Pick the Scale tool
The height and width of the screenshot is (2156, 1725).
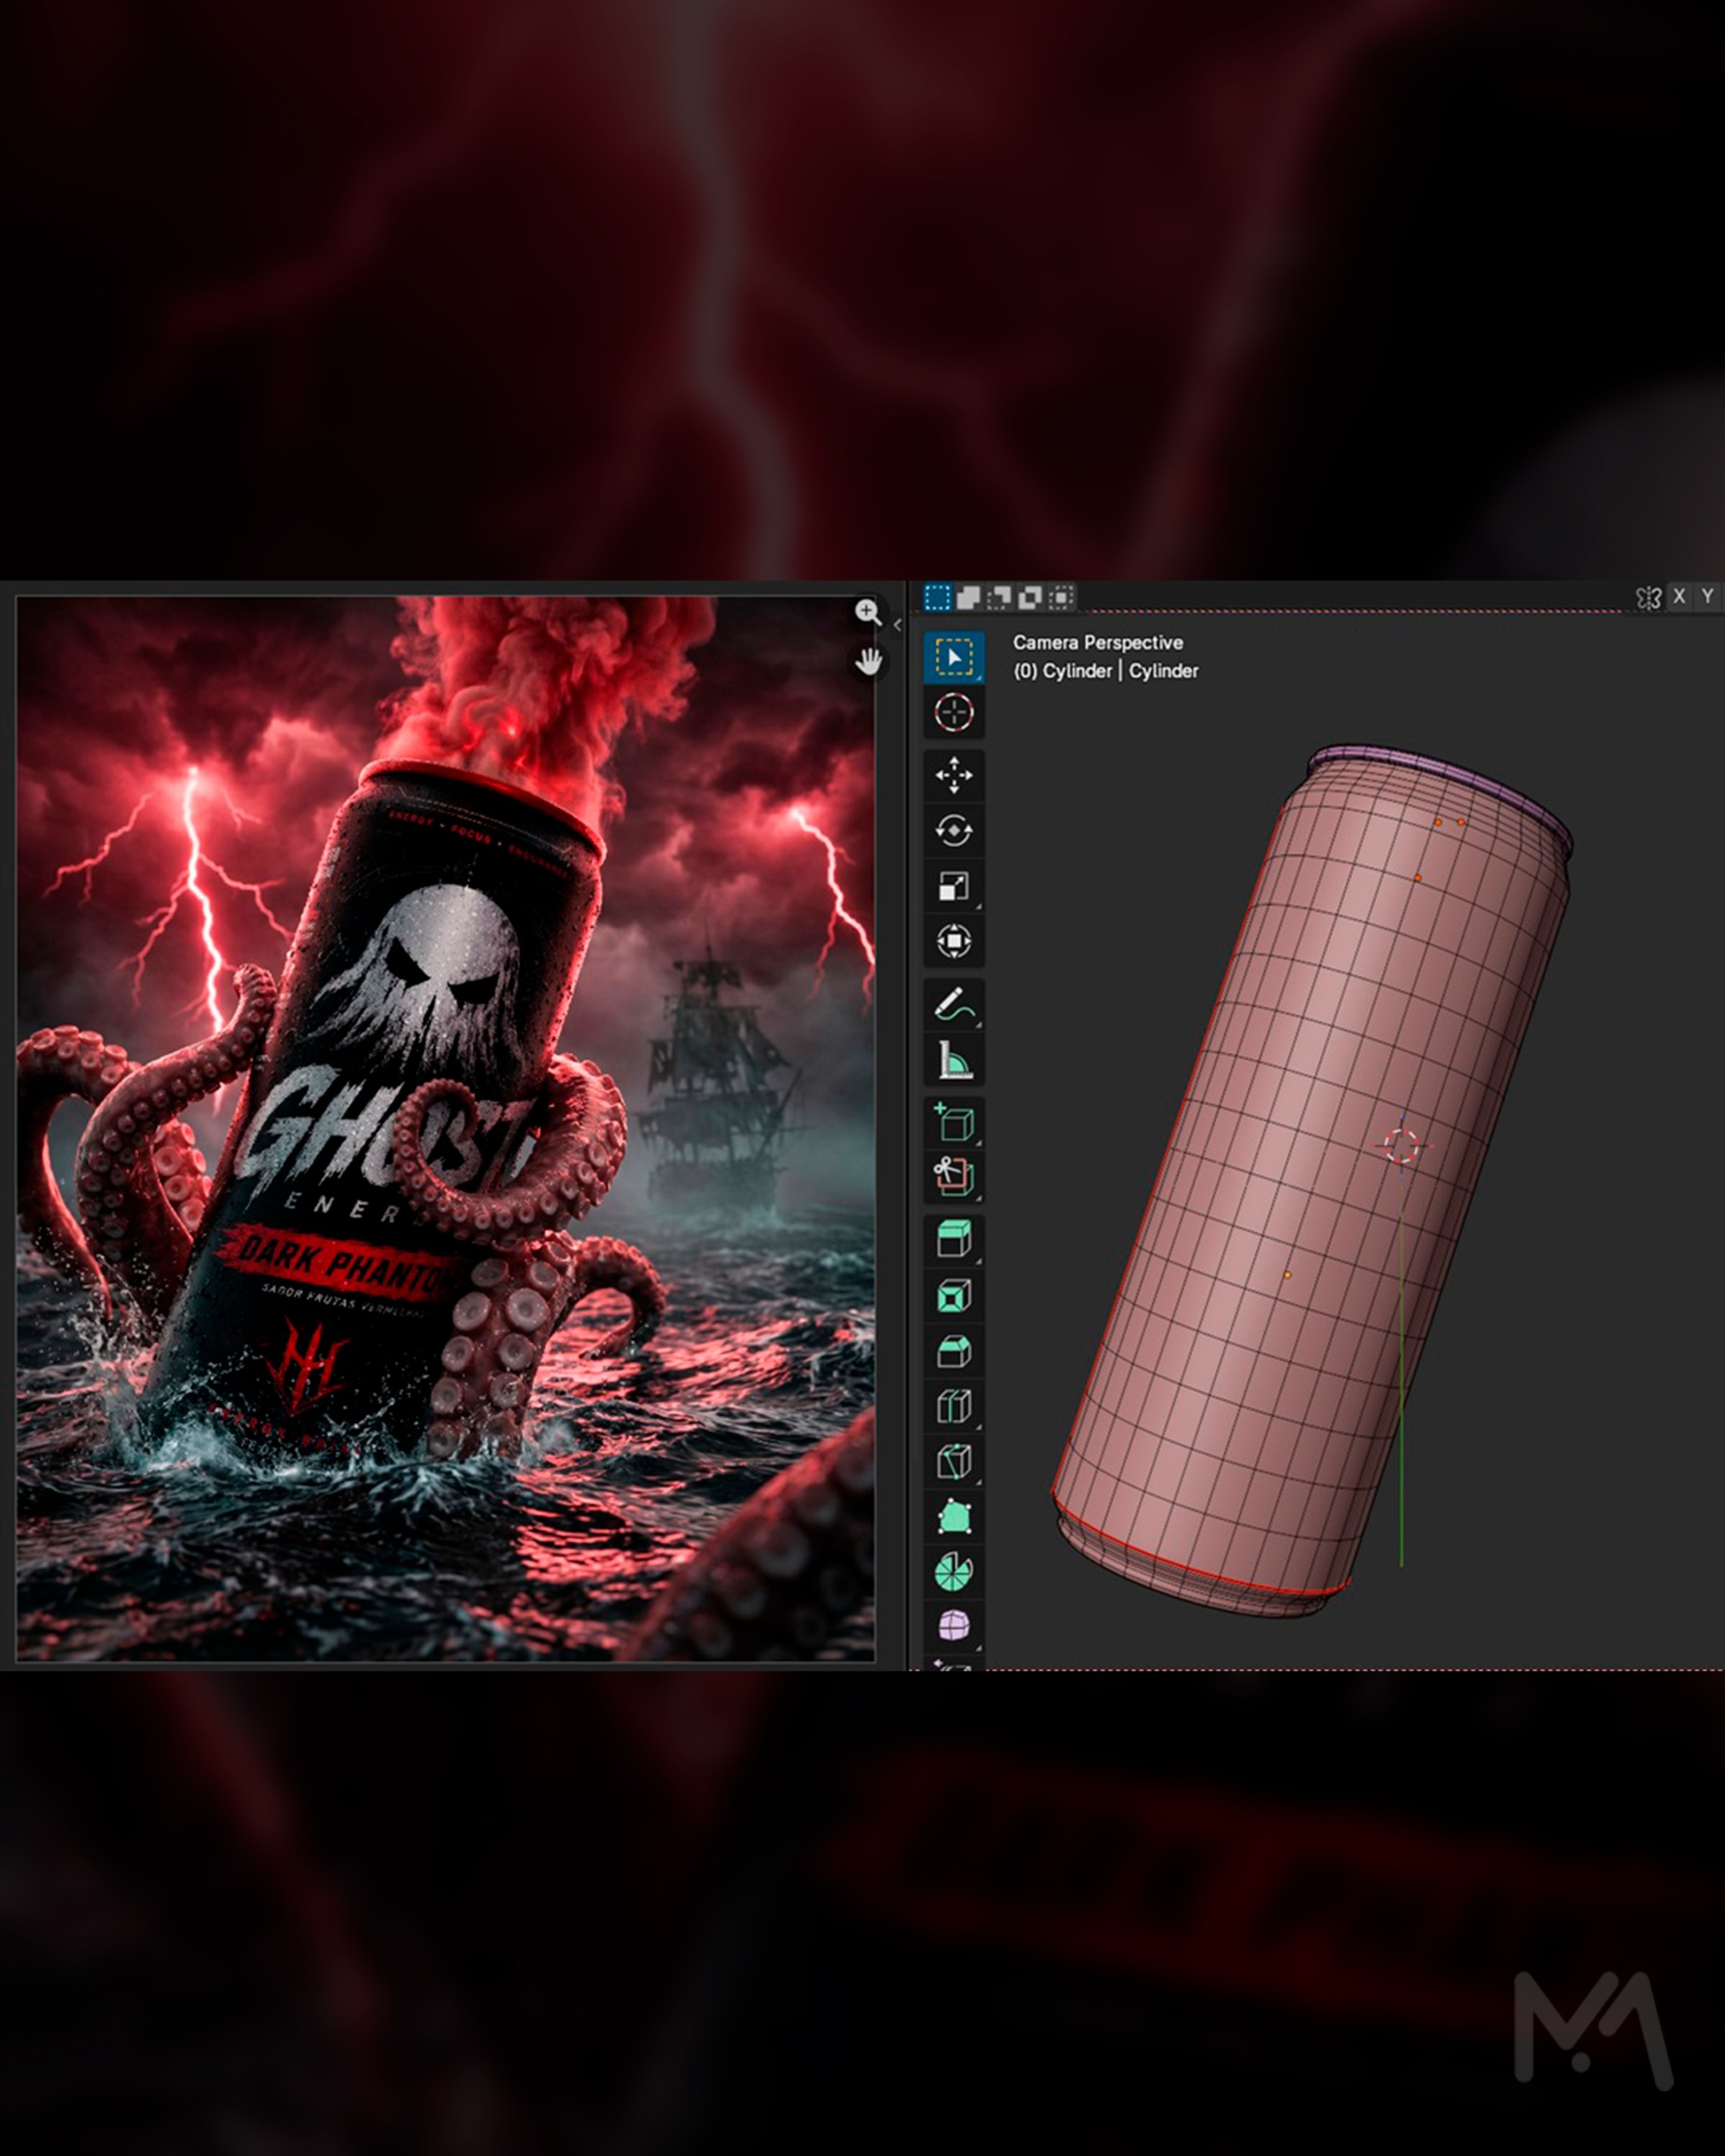[x=953, y=886]
